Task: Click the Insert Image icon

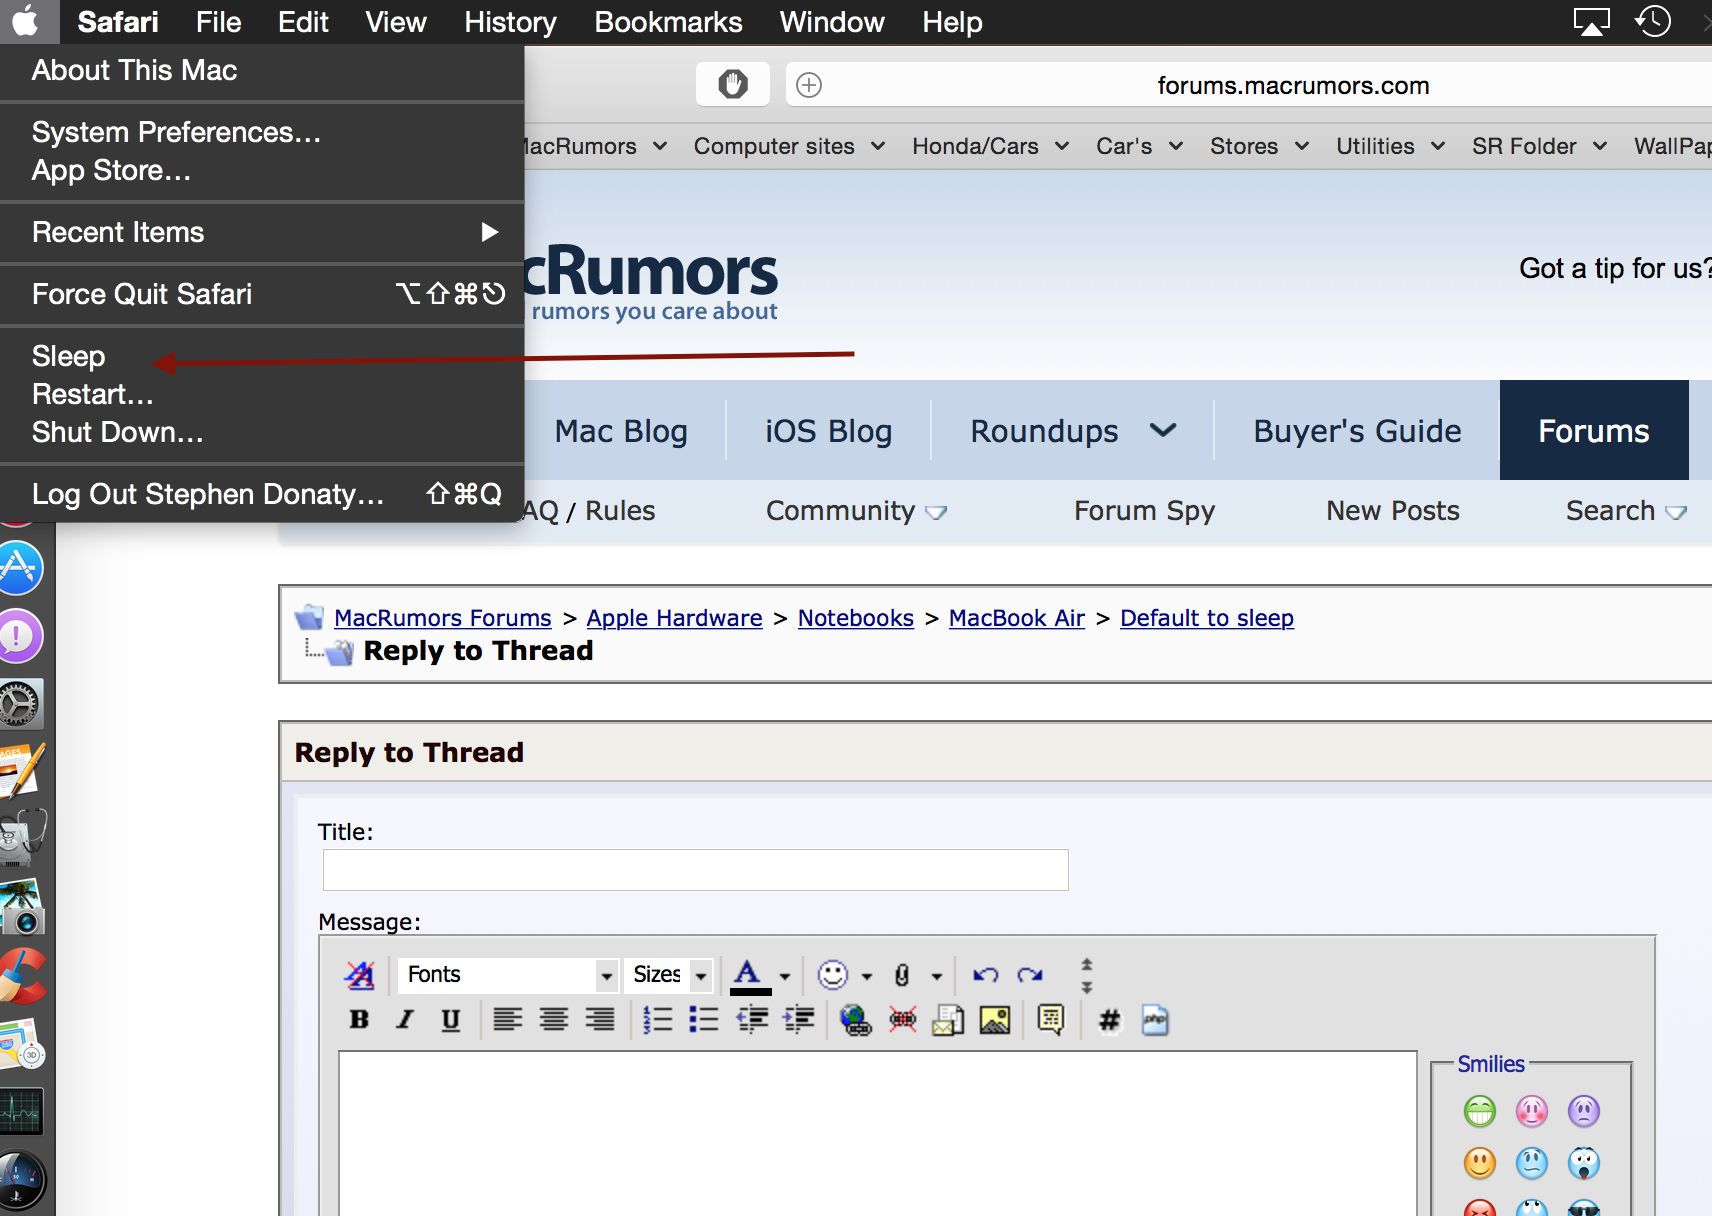Action: click(995, 1019)
